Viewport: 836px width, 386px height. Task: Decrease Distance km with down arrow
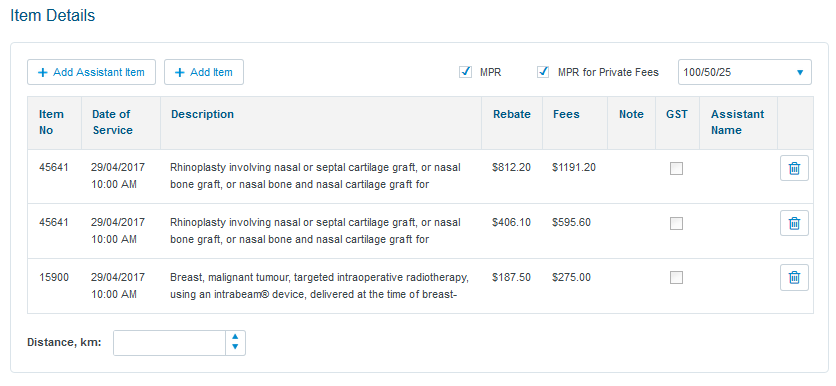[x=235, y=348]
